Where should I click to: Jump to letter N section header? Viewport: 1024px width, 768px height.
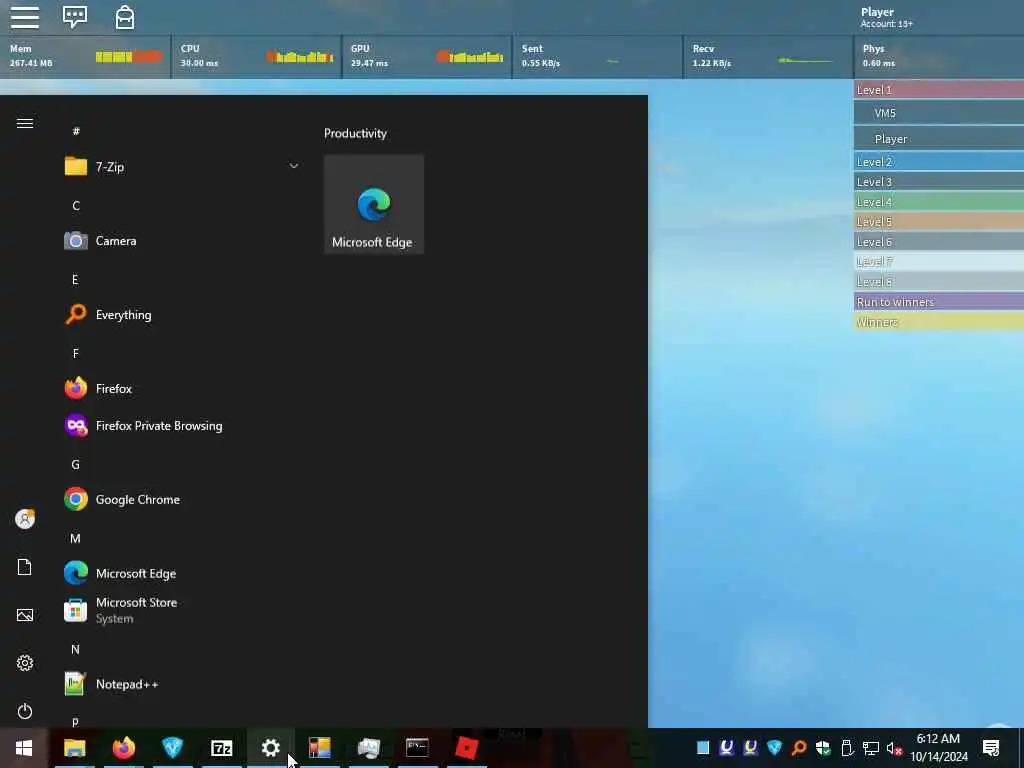(76, 649)
